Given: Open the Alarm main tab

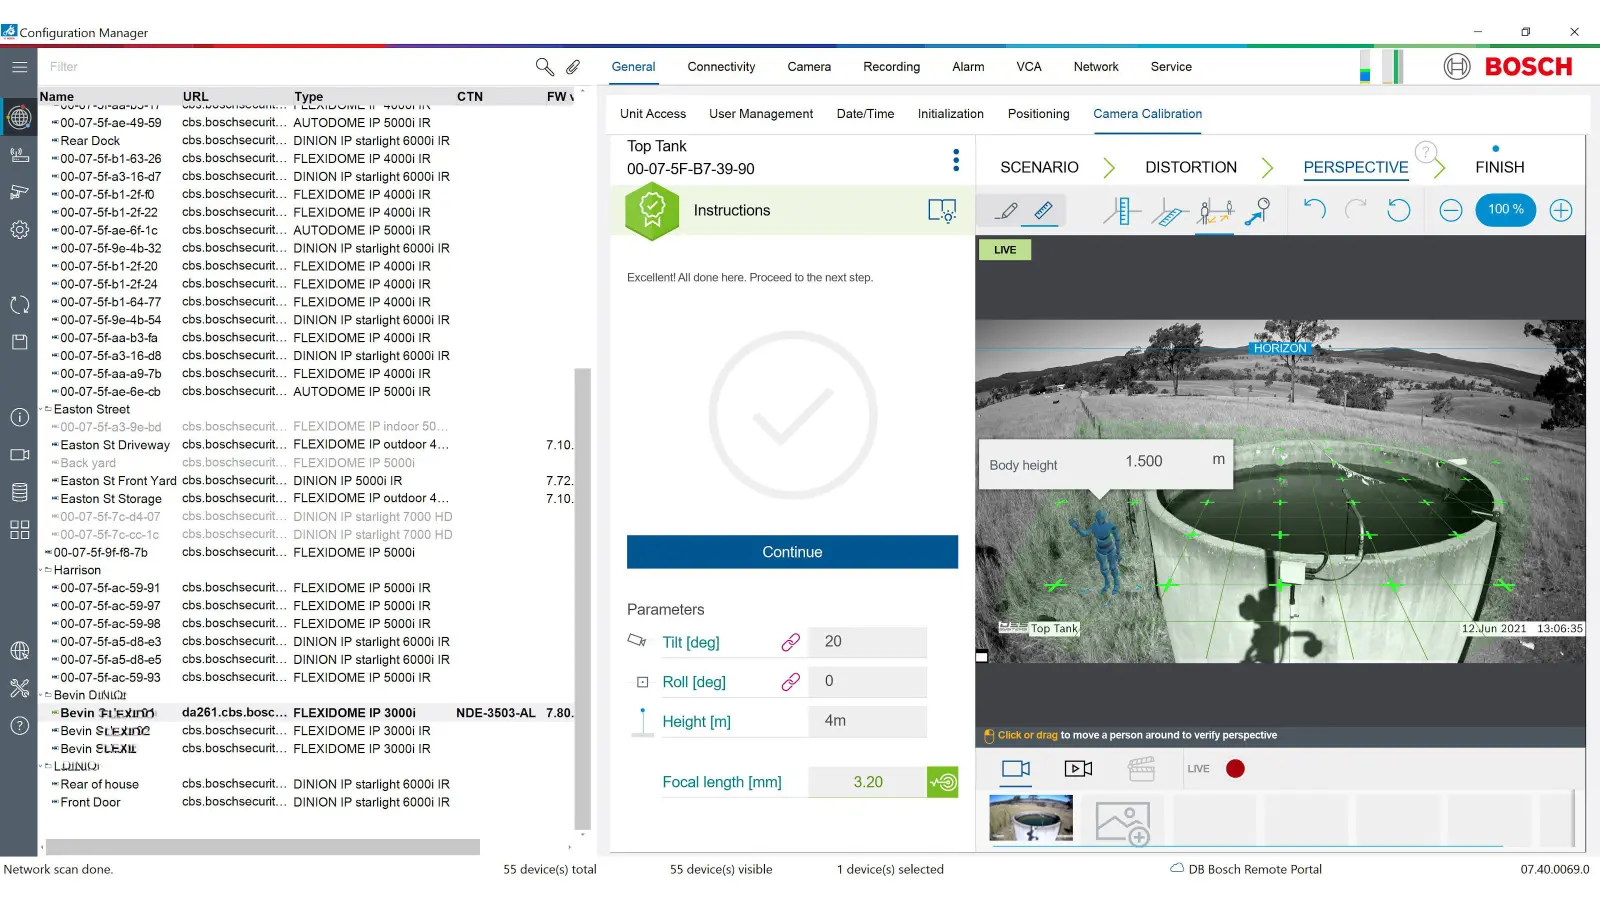Looking at the screenshot, I should pyautogui.click(x=968, y=67).
